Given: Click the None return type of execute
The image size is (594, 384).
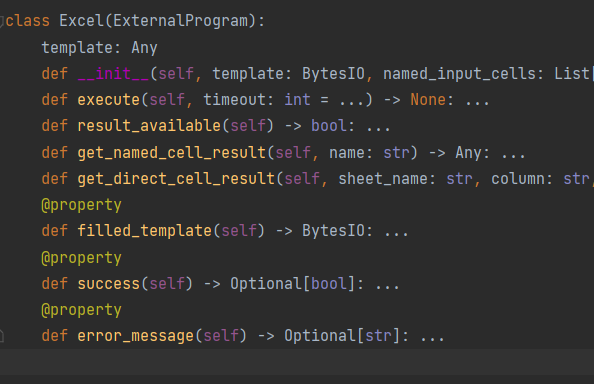Looking at the screenshot, I should 428,100.
